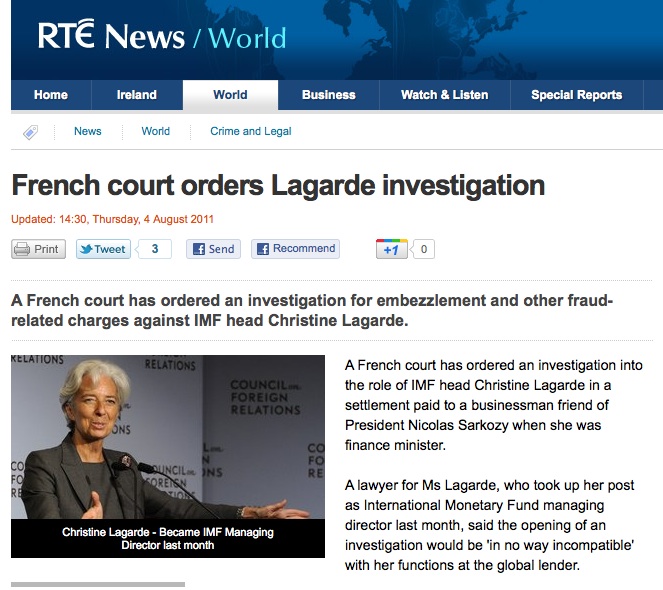Click the Facebook Send button

pos(214,249)
